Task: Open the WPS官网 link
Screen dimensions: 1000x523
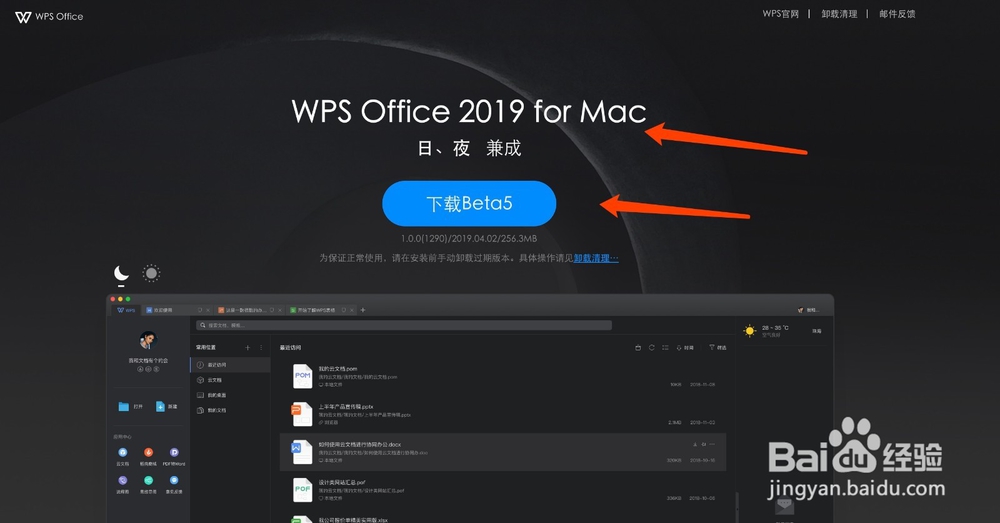Action: (781, 14)
